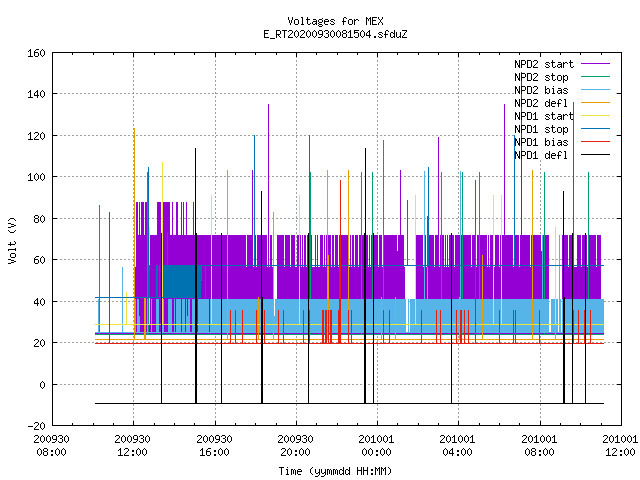Click the 'NPD2 bias' legend label
This screenshot has height=480, width=640.
point(541,90)
